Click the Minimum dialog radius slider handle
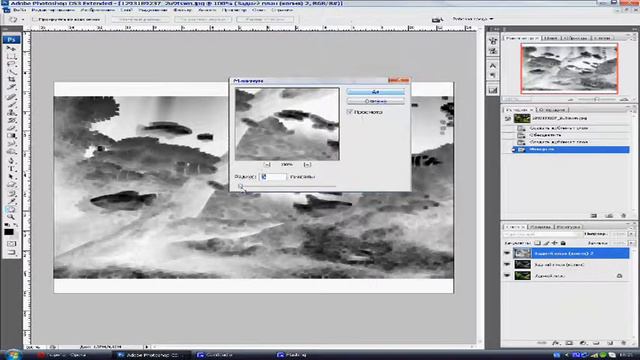The height and width of the screenshot is (360, 640). (x=240, y=187)
